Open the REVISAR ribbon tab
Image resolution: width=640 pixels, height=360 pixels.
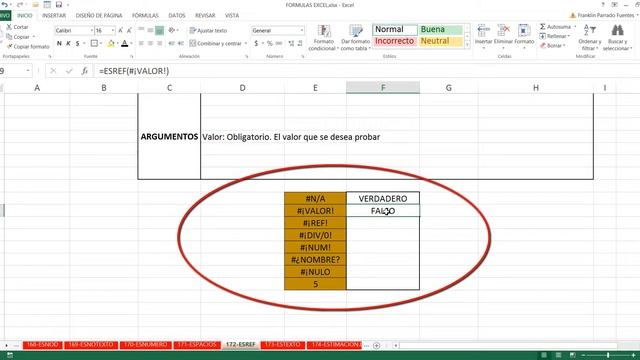(205, 16)
